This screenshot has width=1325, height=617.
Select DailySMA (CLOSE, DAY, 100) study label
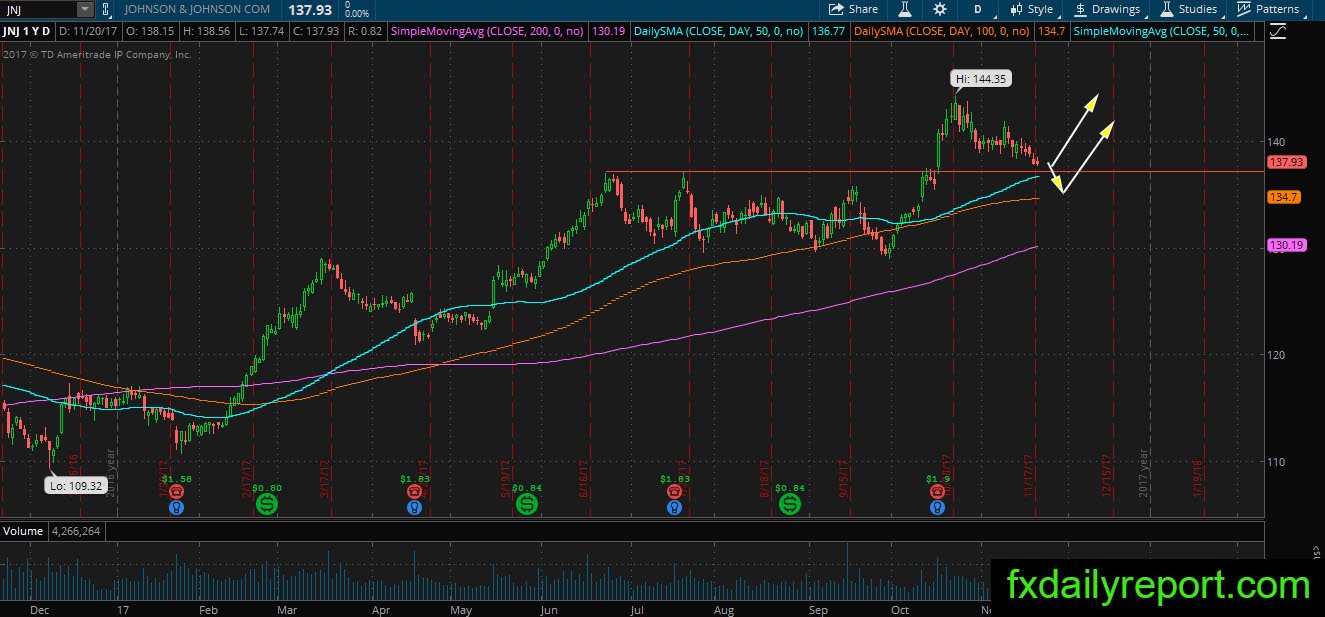click(x=942, y=32)
